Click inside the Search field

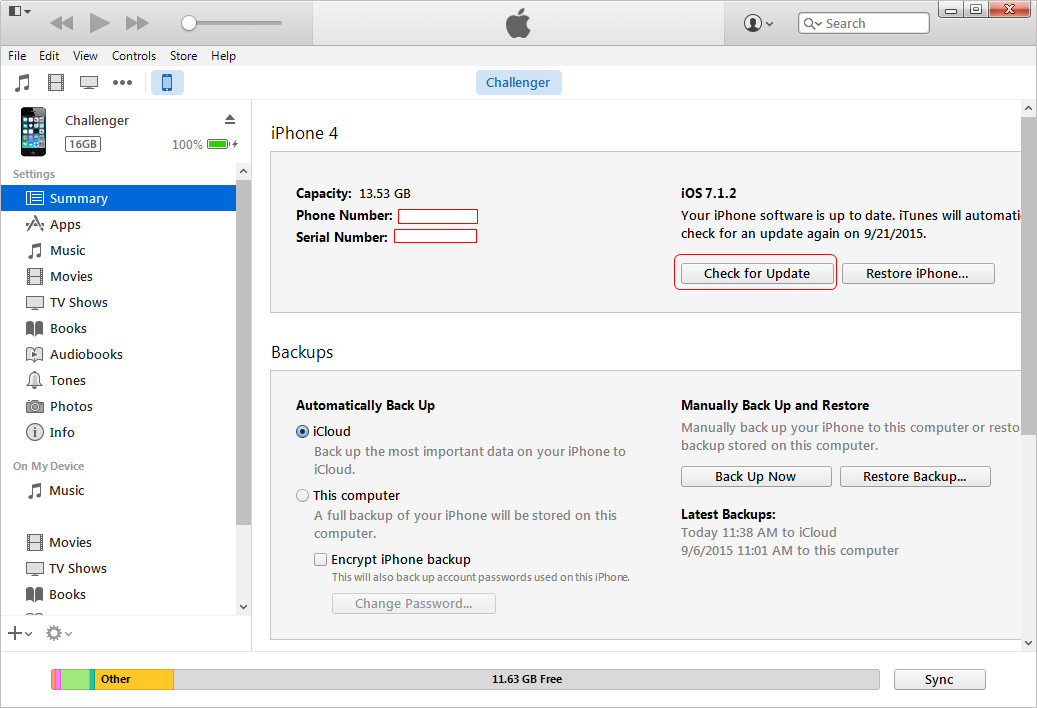pos(872,23)
